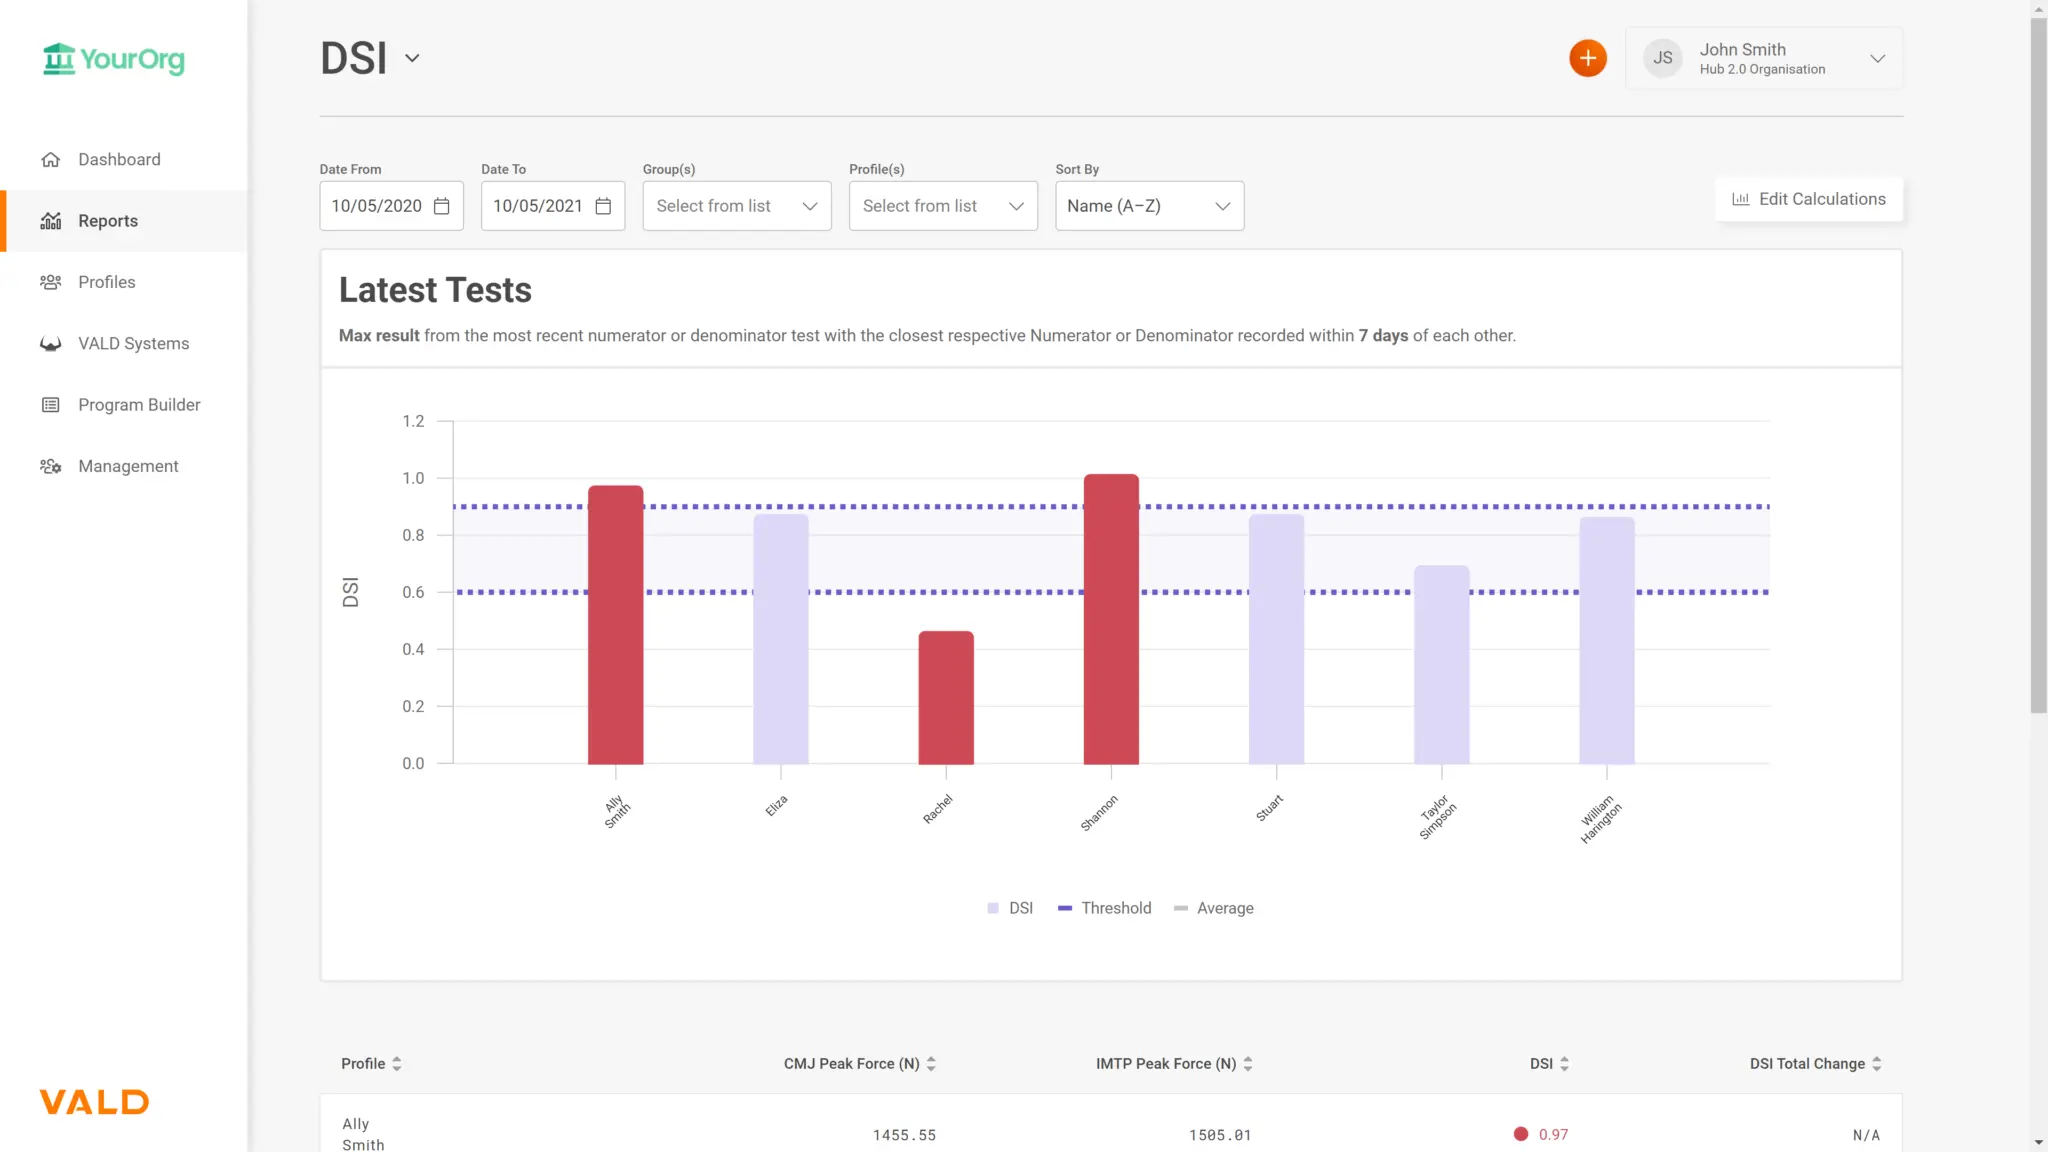This screenshot has height=1152, width=2048.
Task: Click the VALD Systems icon
Action: tap(51, 344)
